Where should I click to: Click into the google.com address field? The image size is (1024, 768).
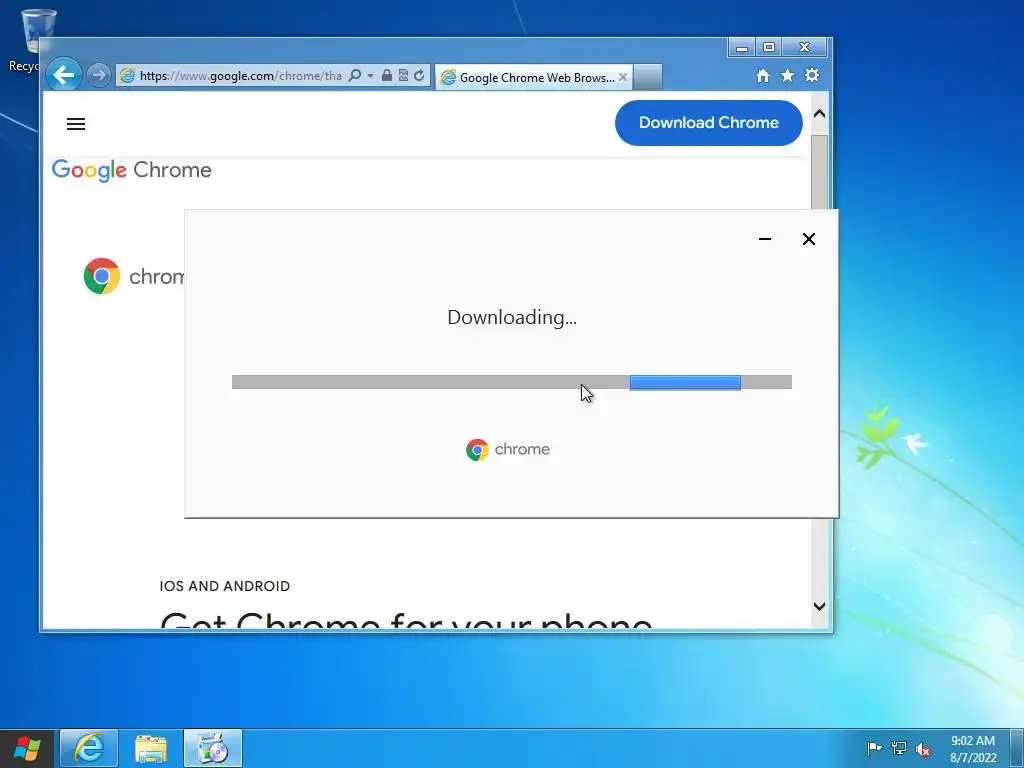[x=240, y=76]
